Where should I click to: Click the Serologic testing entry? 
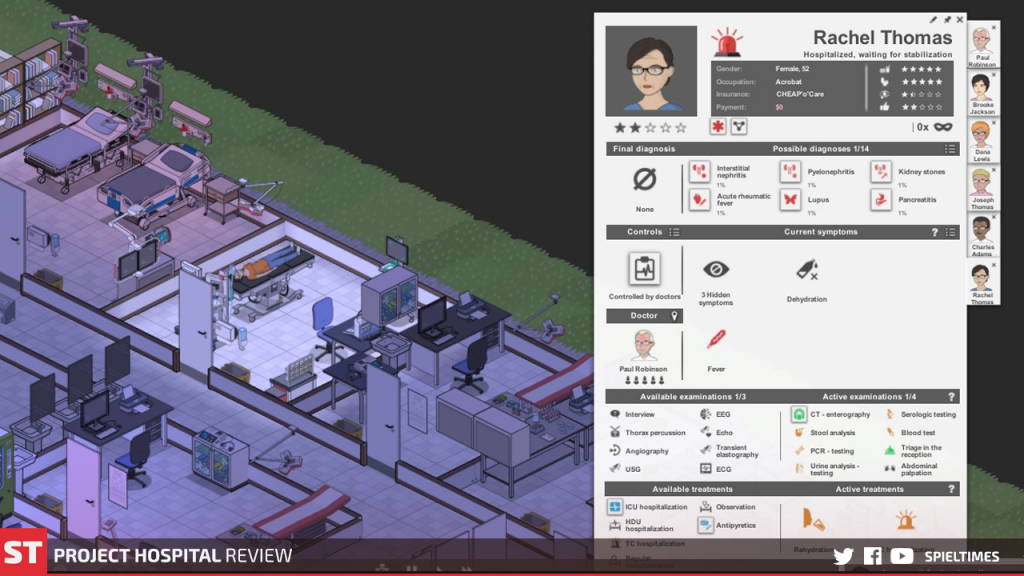(x=920, y=414)
